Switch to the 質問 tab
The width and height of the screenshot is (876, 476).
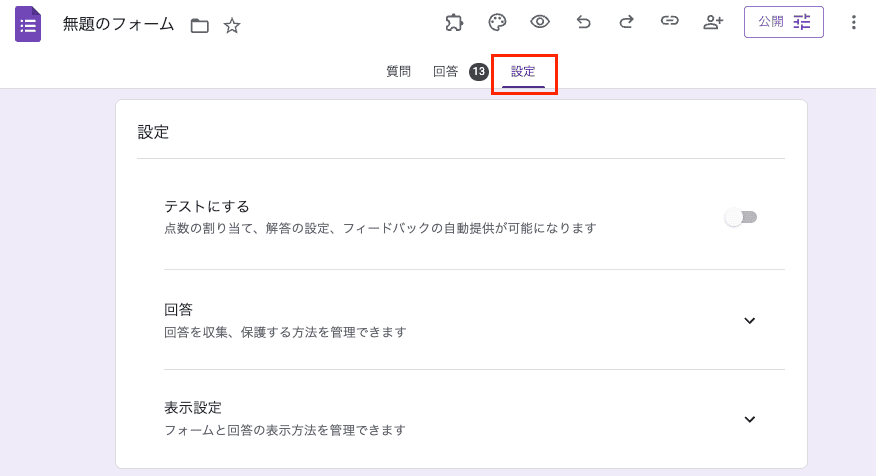point(398,72)
